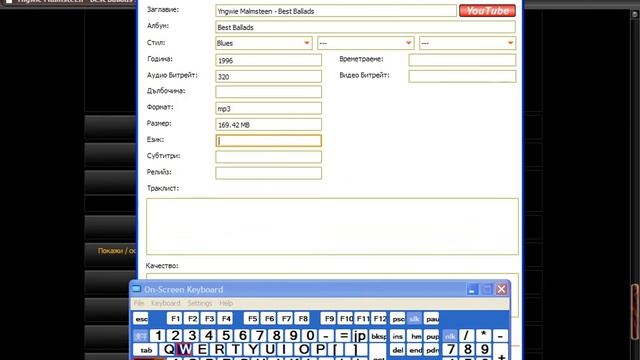Open the On-Screen Keyboard File menu
Image resolution: width=640 pixels, height=360 pixels.
(x=139, y=303)
